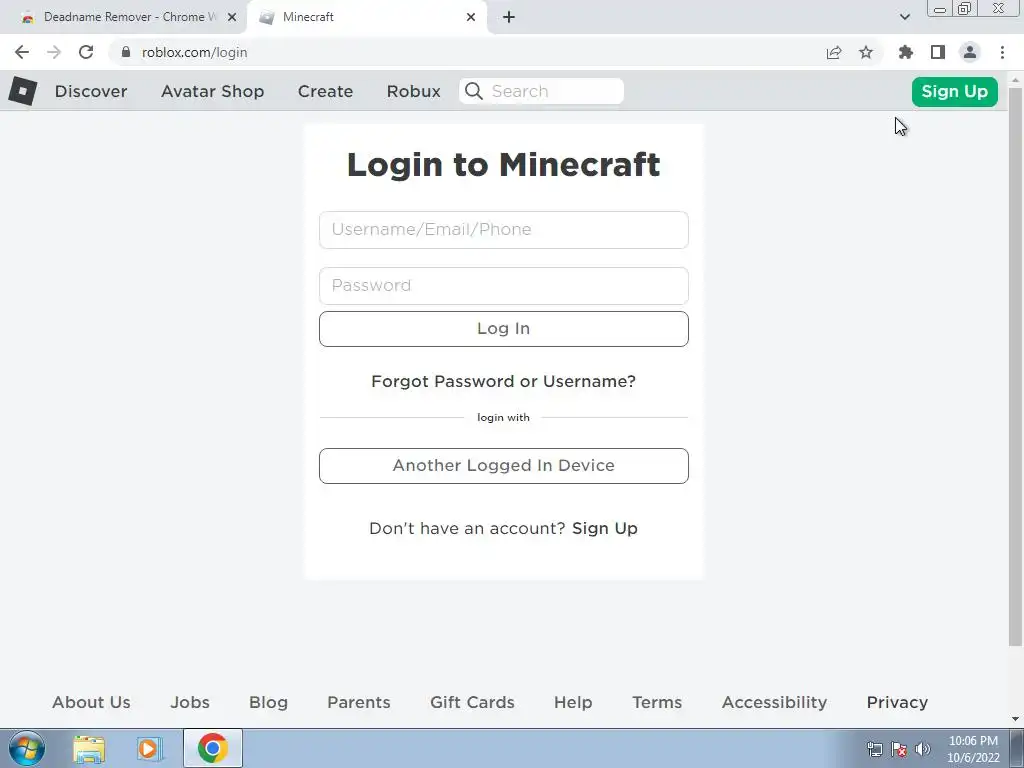Viewport: 1024px width, 768px height.
Task: Click the page vertical scrollbar
Action: pos(1016,366)
